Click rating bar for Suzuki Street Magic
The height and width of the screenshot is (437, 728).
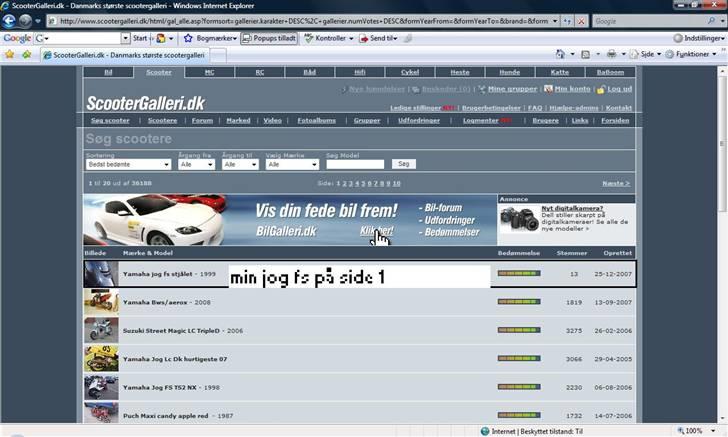(x=519, y=330)
